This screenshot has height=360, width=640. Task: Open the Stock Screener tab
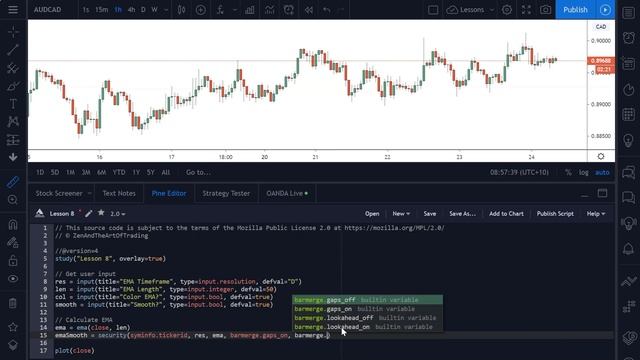pos(59,193)
